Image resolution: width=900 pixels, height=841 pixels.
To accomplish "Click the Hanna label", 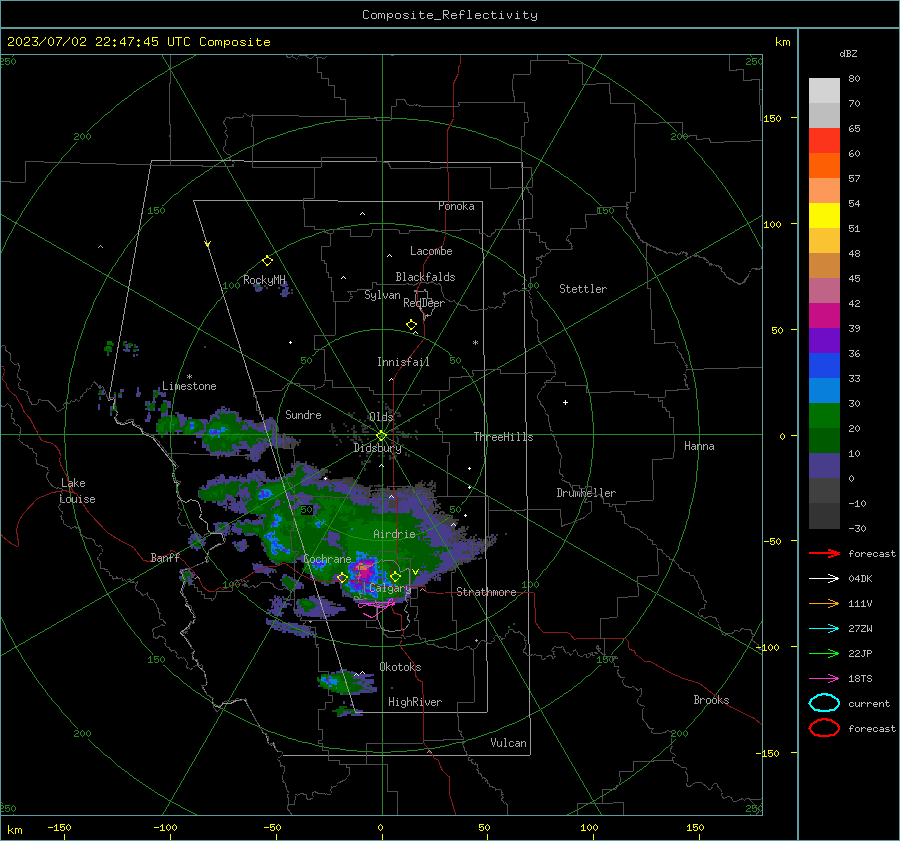I will click(699, 446).
